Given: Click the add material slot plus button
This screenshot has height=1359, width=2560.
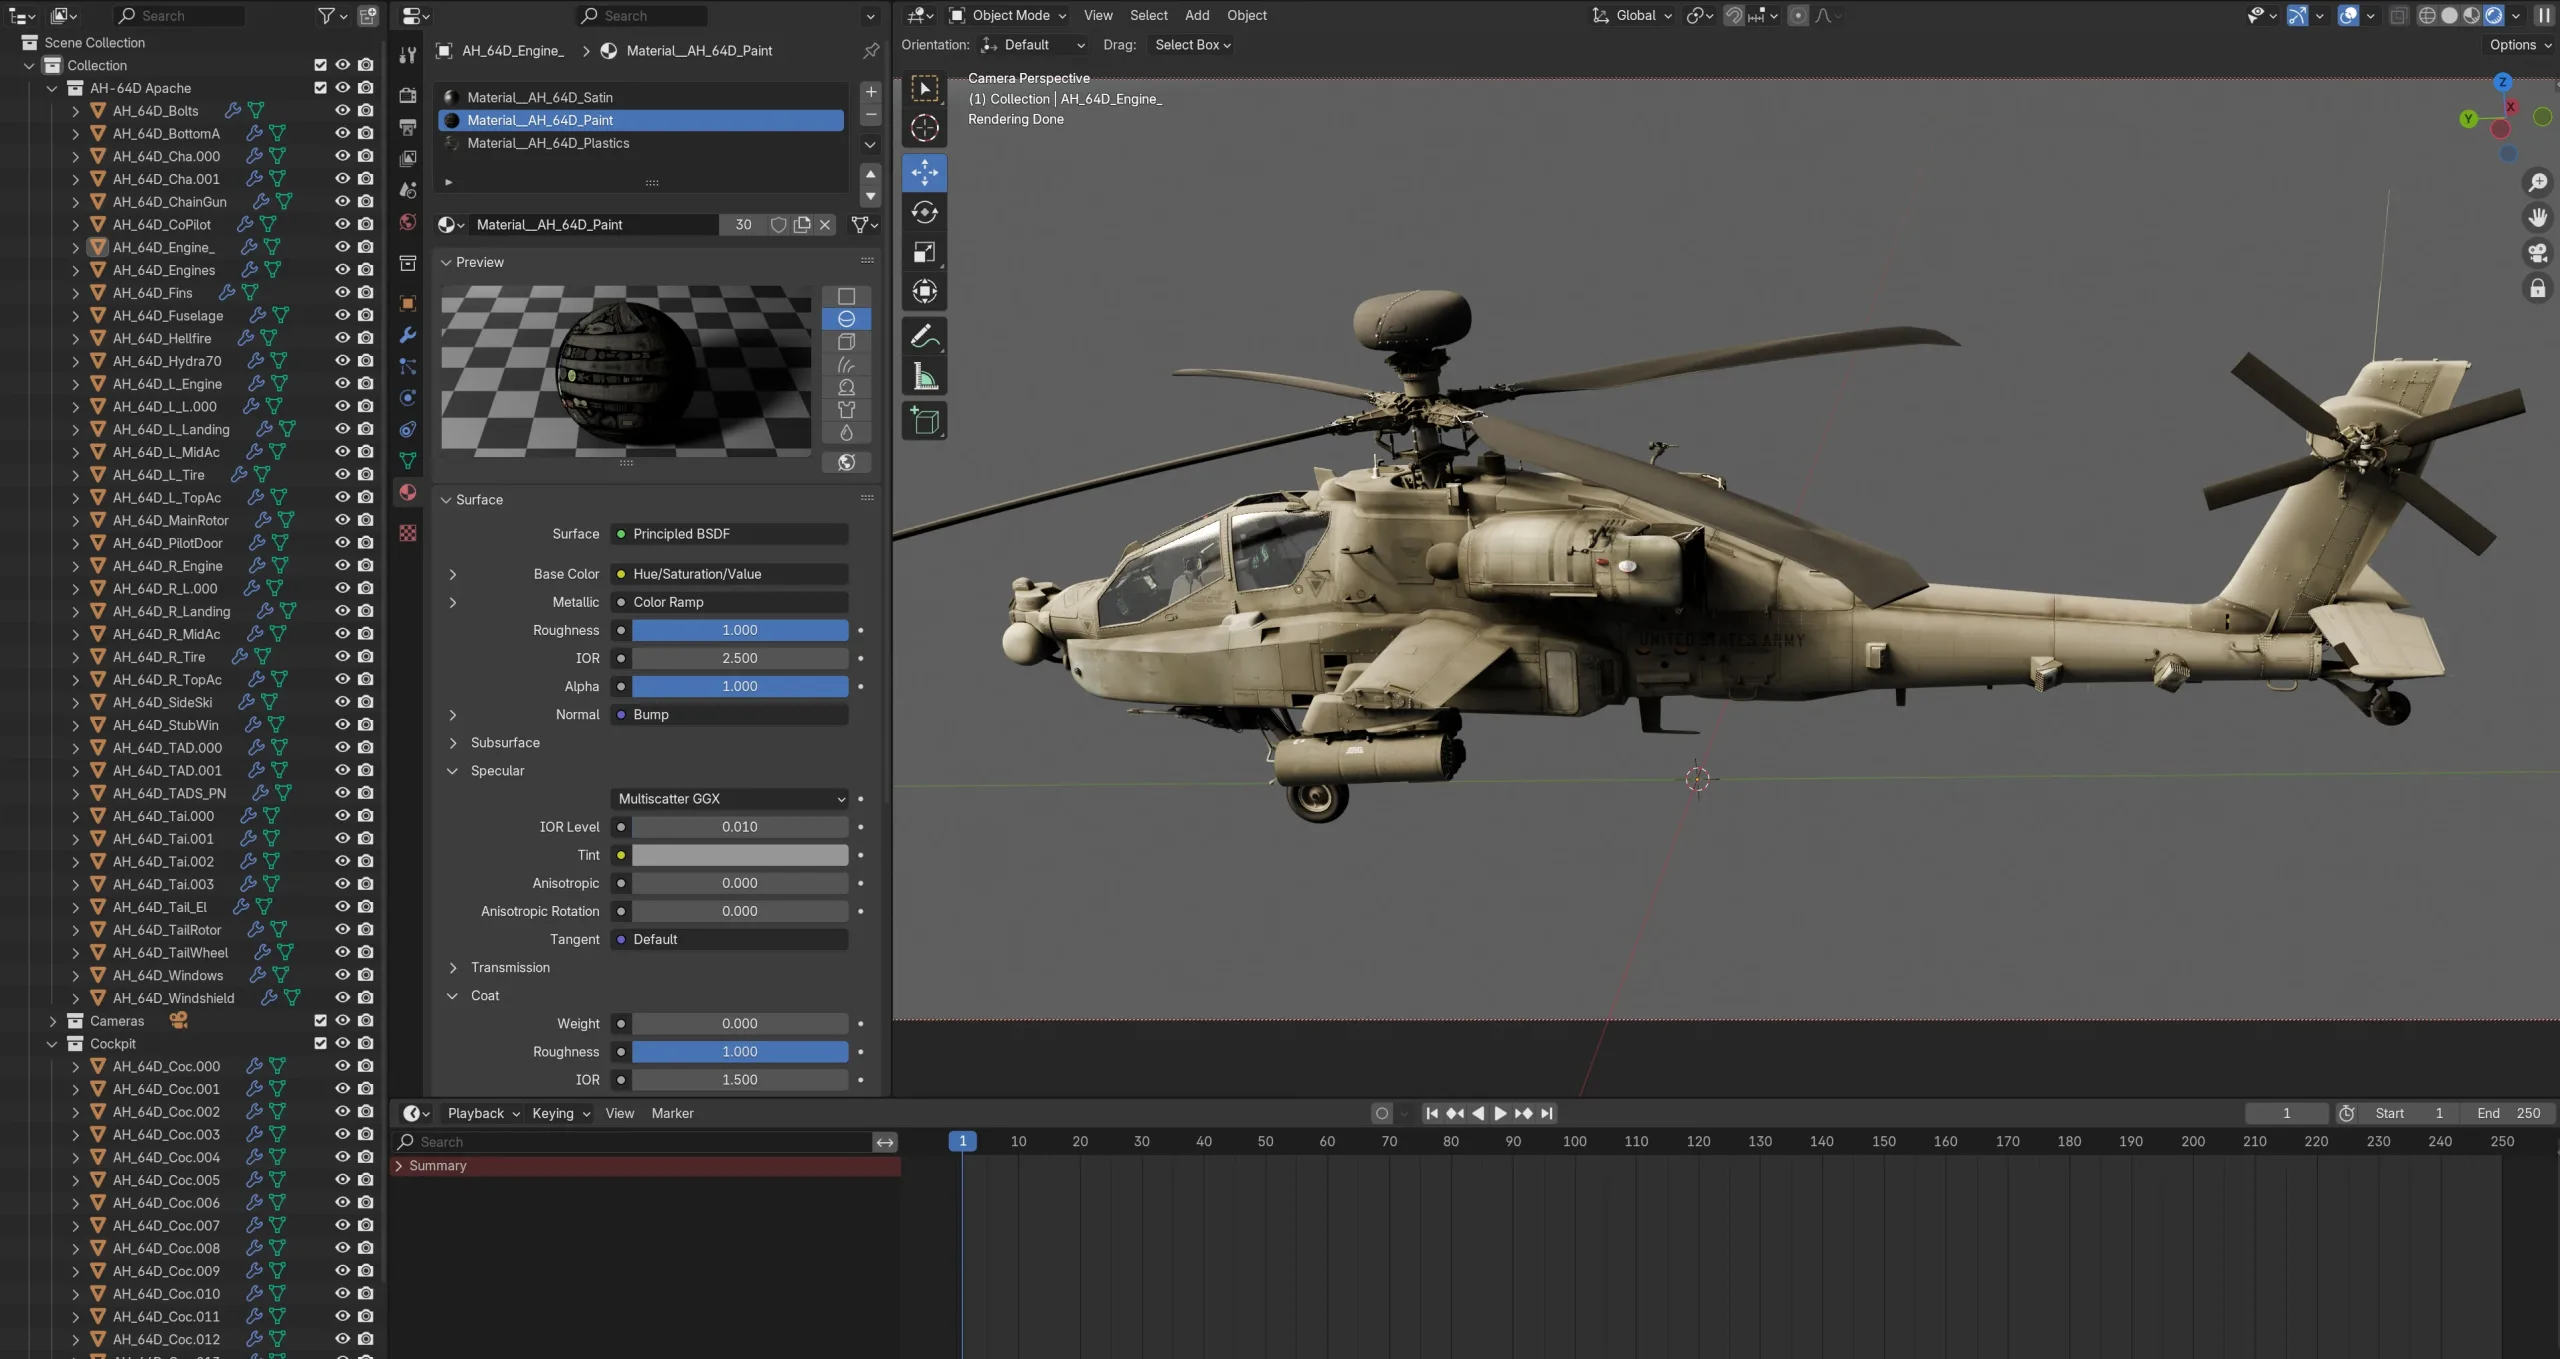Looking at the screenshot, I should coord(871,92).
